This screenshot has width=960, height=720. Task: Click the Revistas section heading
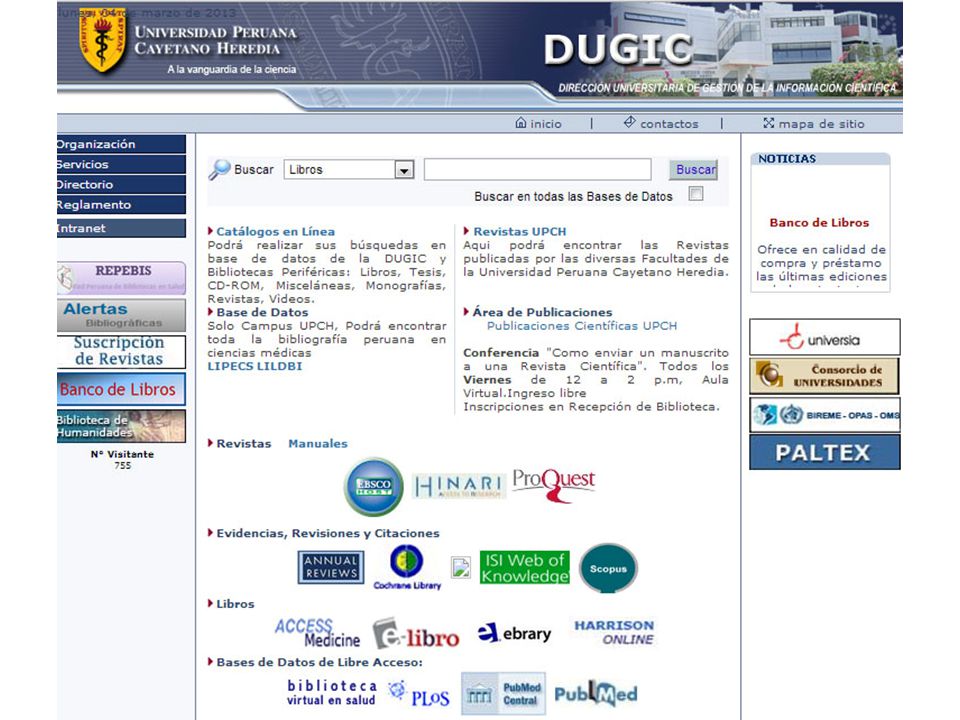click(244, 443)
